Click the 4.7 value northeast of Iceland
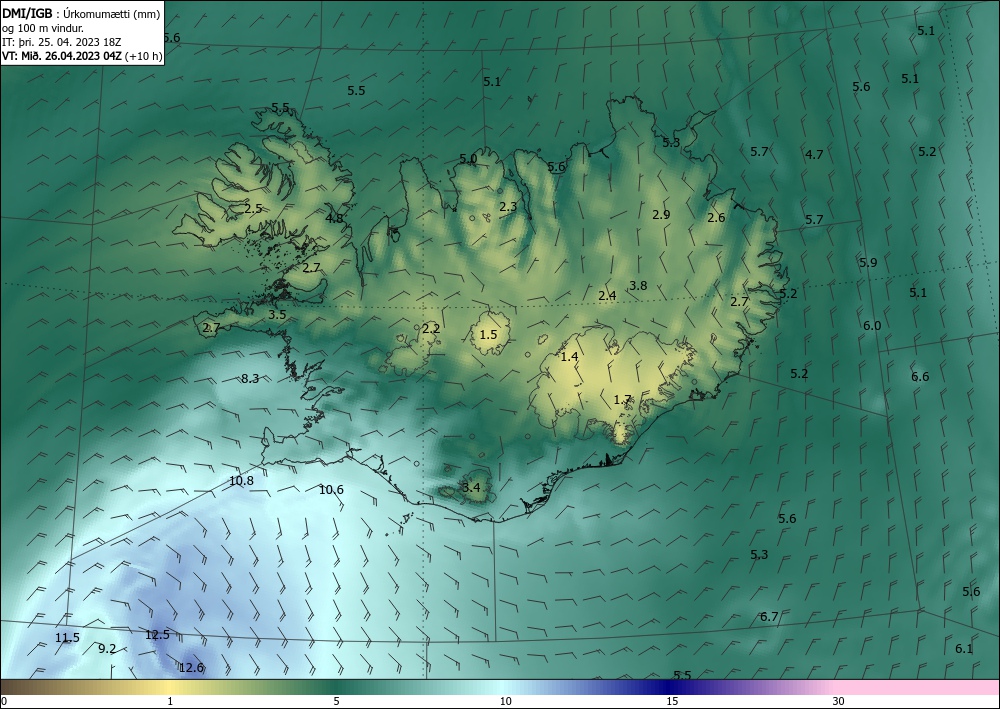This screenshot has width=1000, height=709. pyautogui.click(x=814, y=154)
